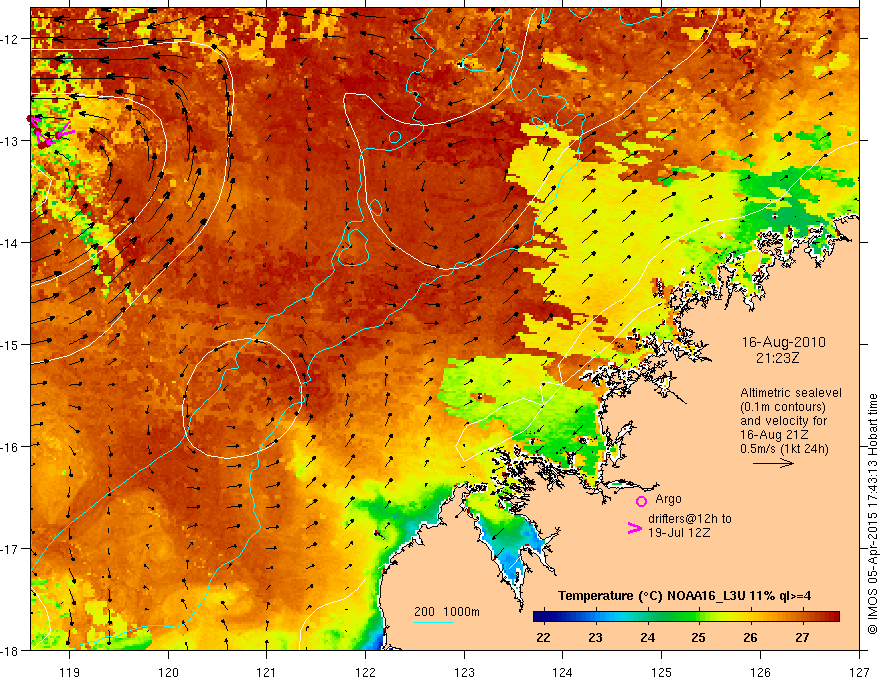Click the "Argo" legend label
The width and height of the screenshot is (880, 680).
coord(668,499)
